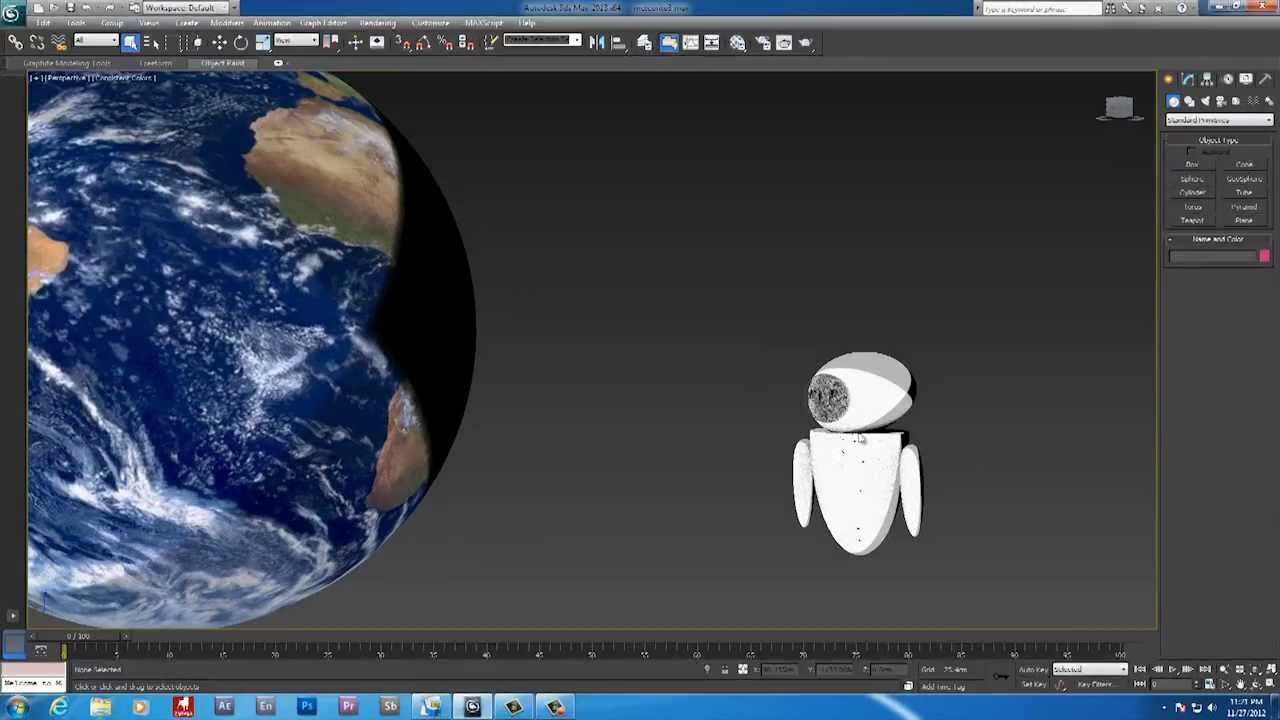Screen dimensions: 1280x720
Task: Pick the Select and Move tool
Action: [x=219, y=42]
